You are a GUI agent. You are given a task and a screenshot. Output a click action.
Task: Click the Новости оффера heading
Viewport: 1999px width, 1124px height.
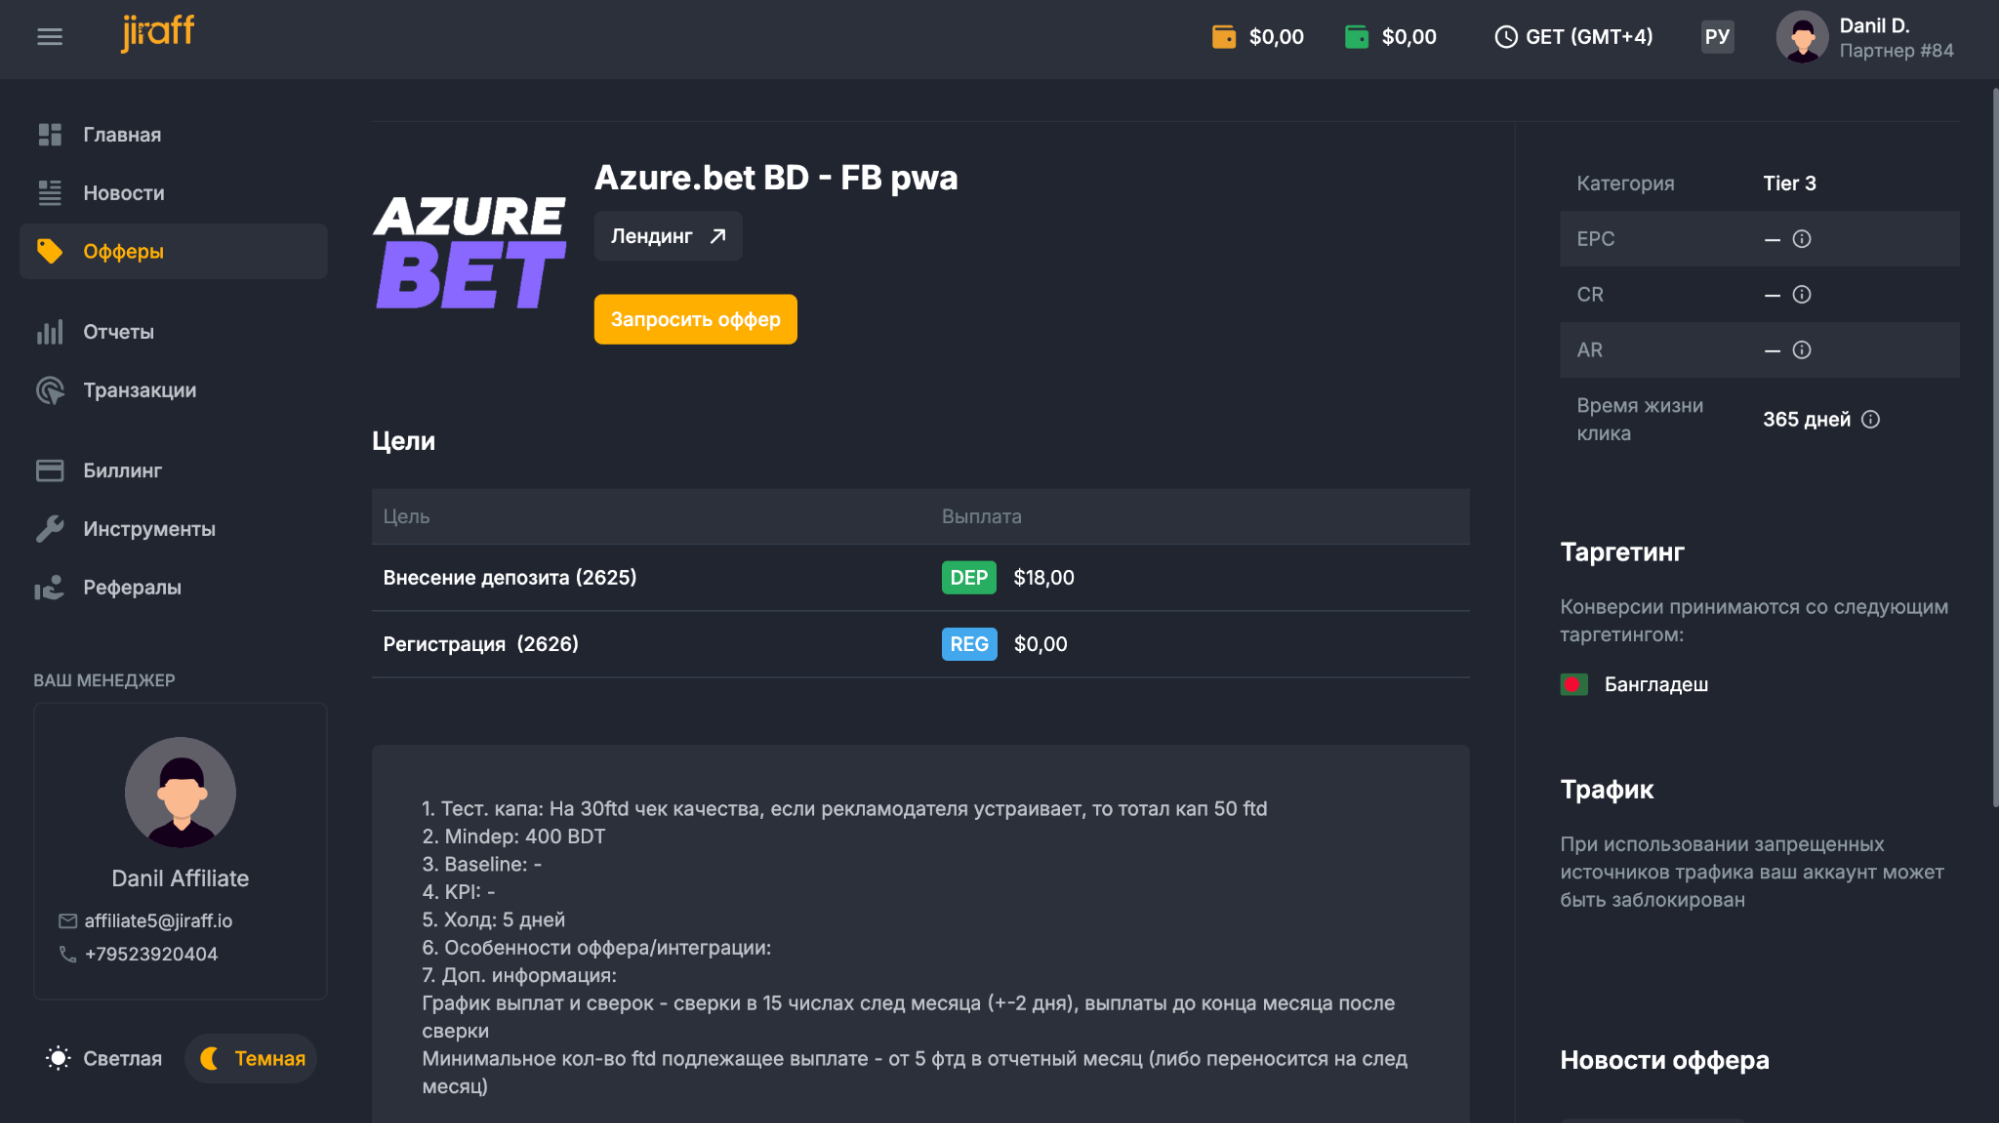pos(1664,1060)
